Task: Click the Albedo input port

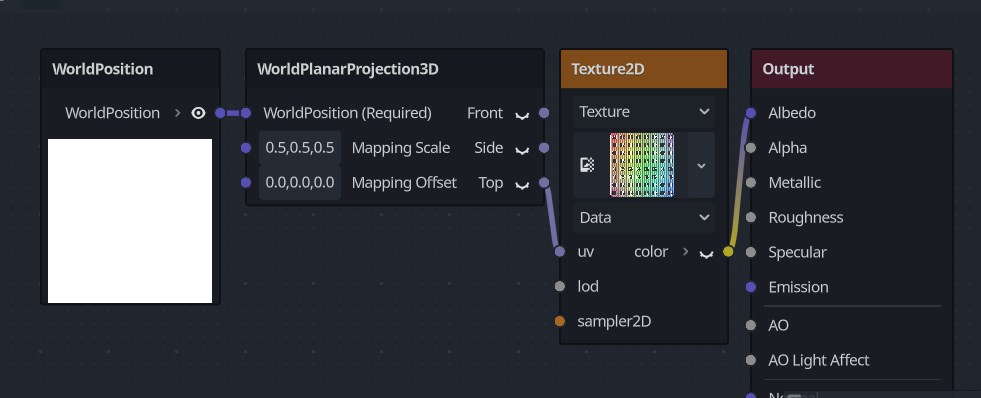Action: [751, 113]
